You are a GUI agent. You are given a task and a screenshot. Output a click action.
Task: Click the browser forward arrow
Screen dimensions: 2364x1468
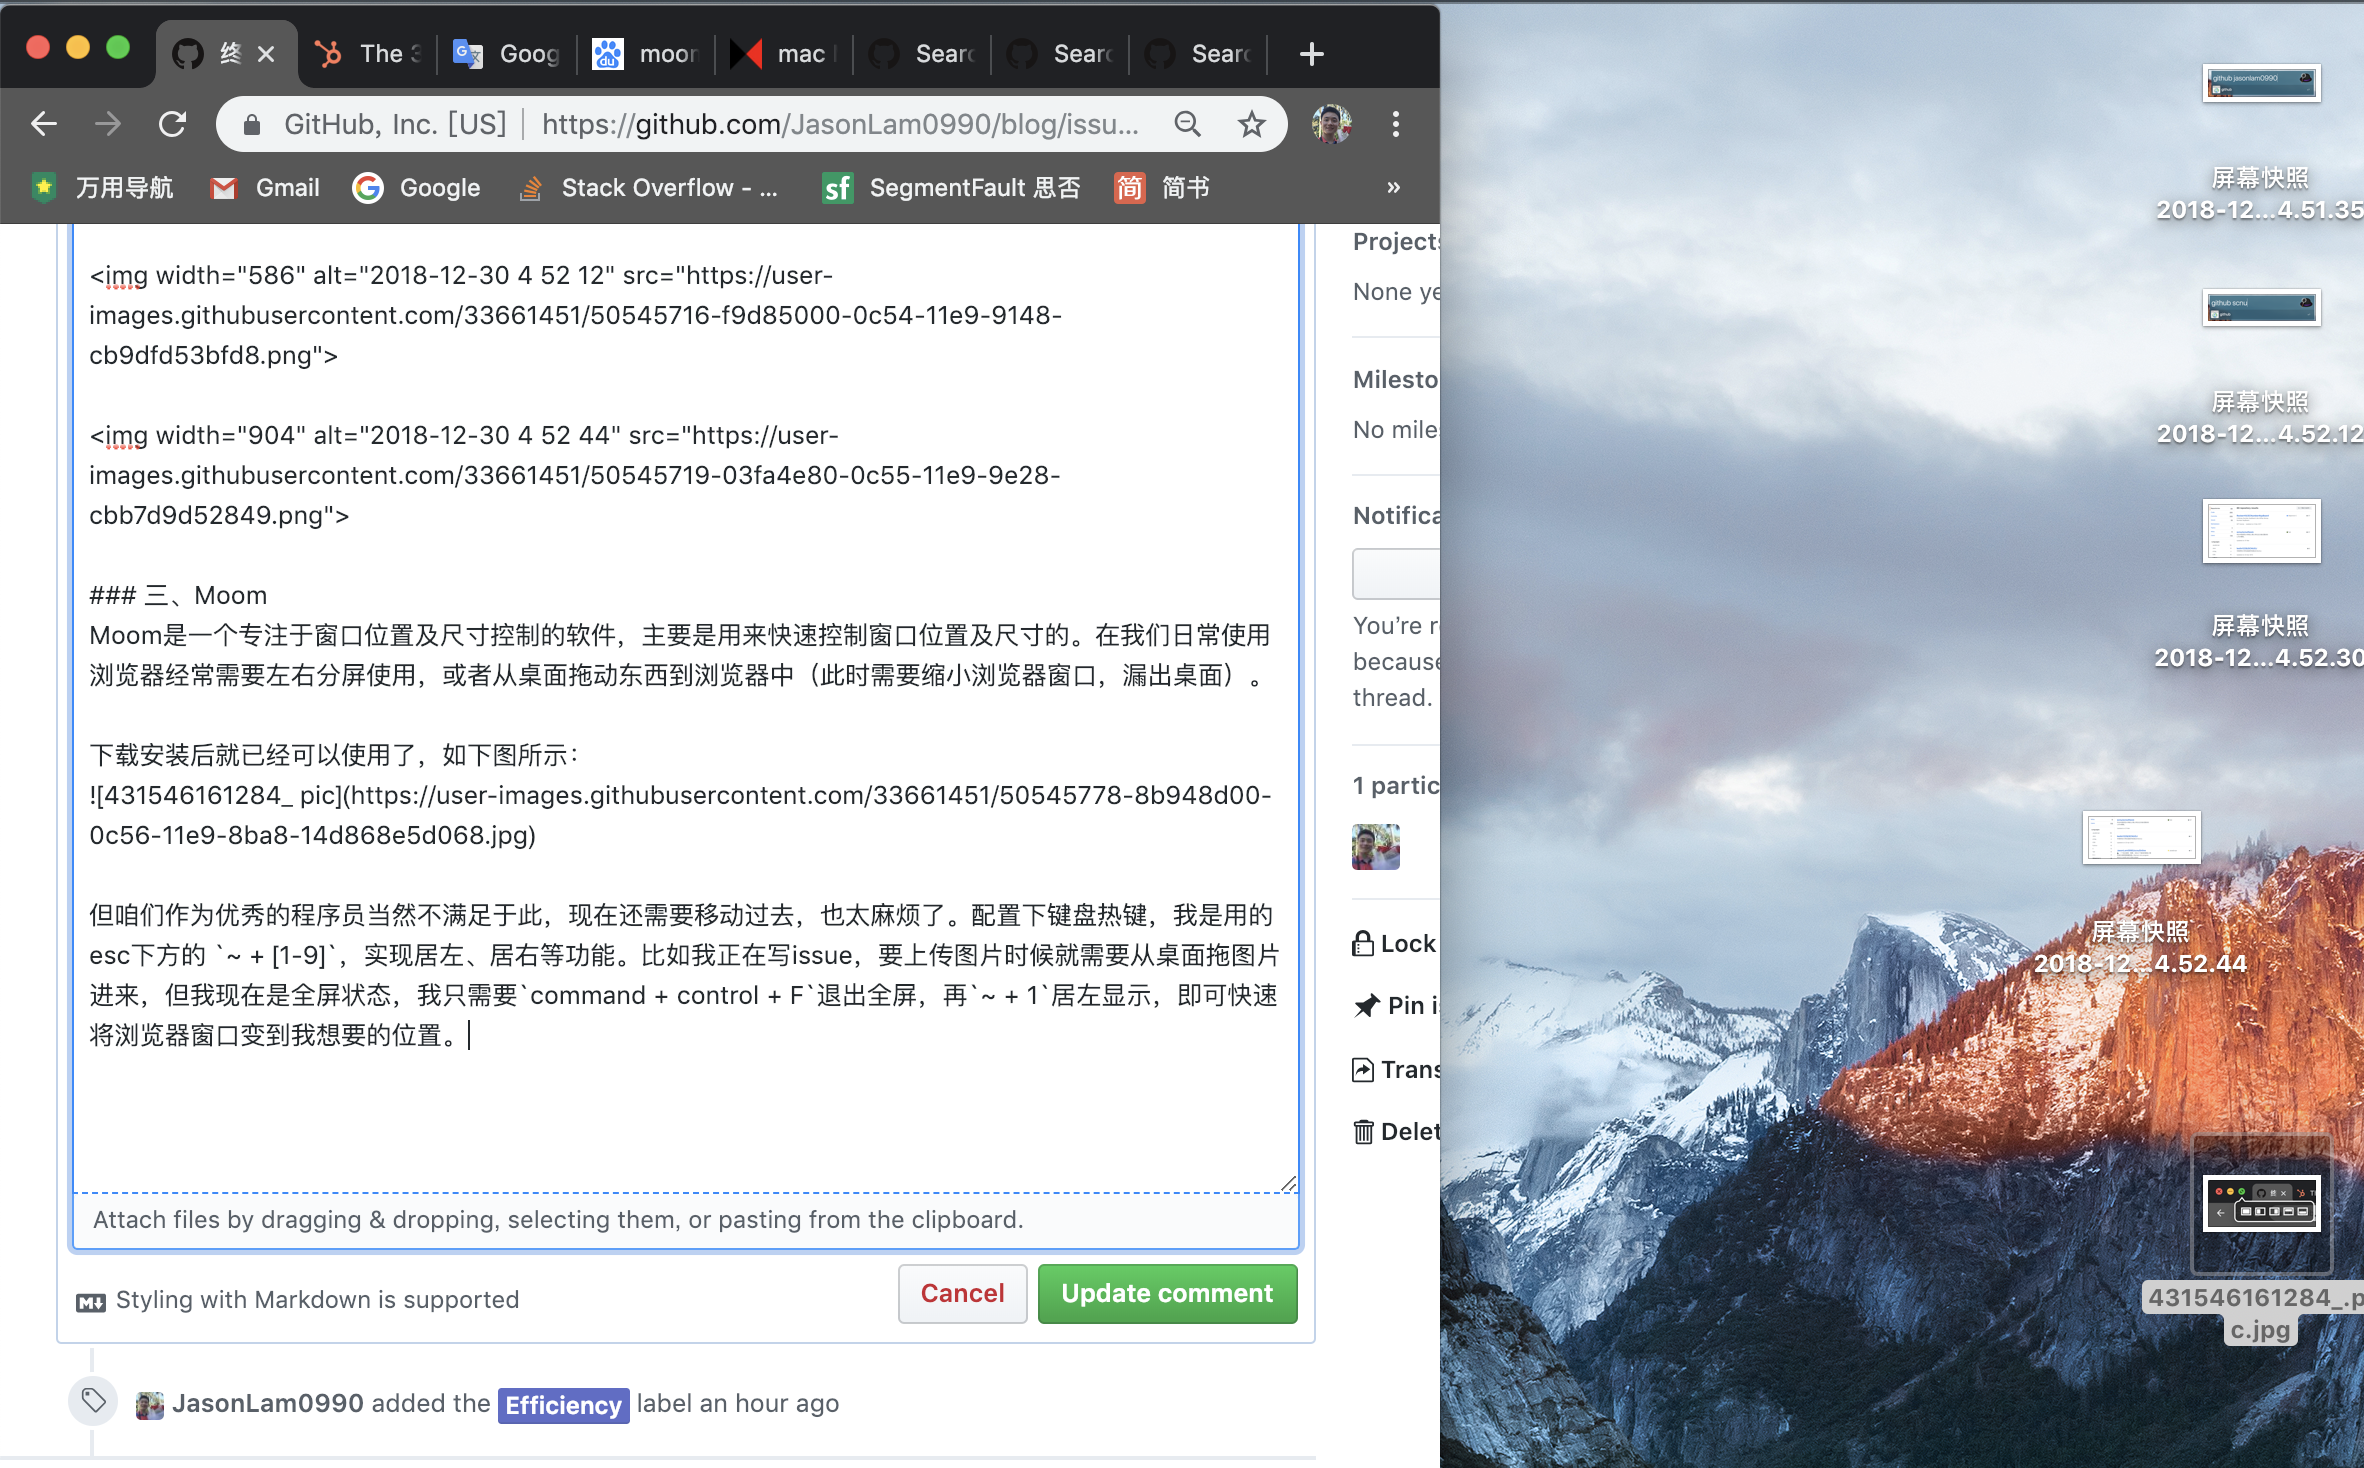point(108,124)
